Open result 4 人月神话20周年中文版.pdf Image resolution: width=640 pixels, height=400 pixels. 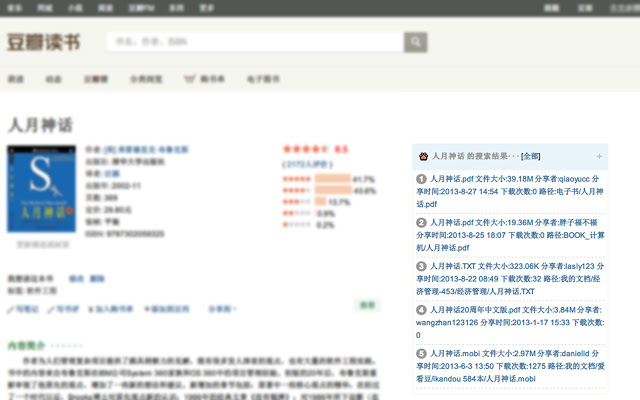pos(510,322)
